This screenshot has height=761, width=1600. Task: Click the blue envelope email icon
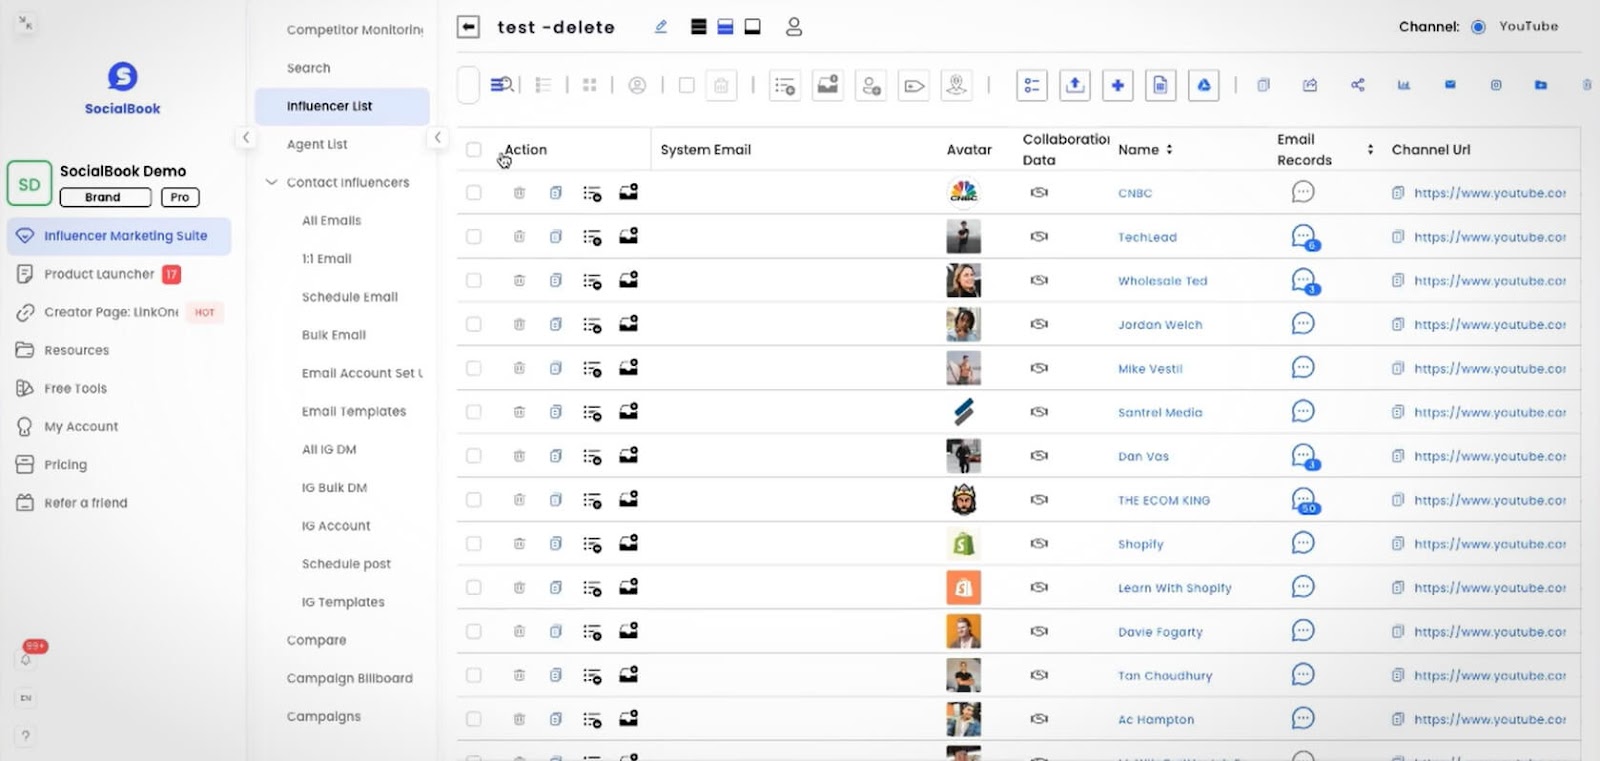1450,85
